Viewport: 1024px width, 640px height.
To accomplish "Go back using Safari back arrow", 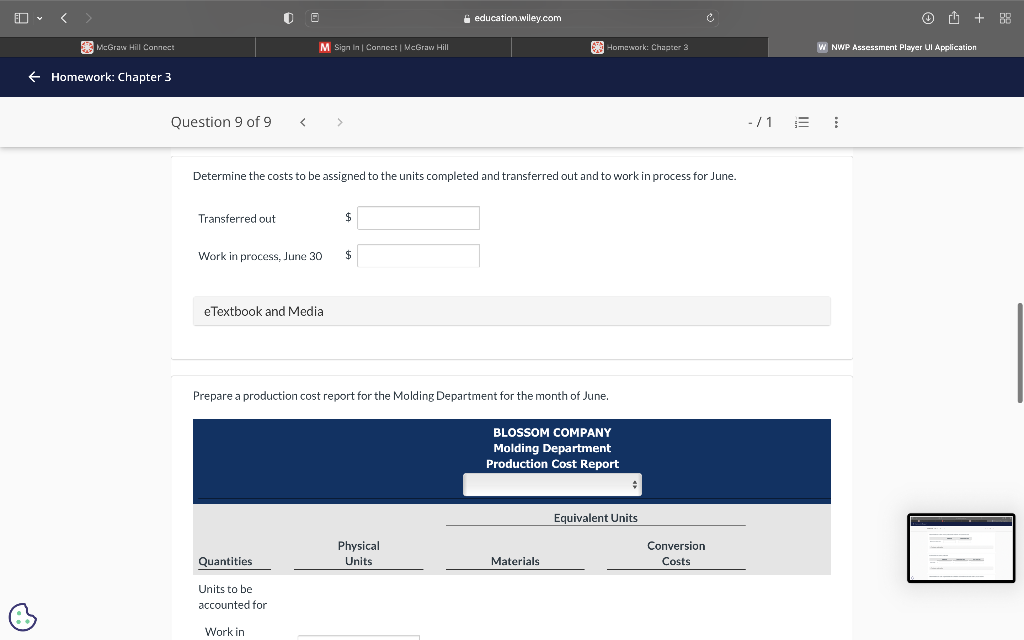I will point(64,18).
